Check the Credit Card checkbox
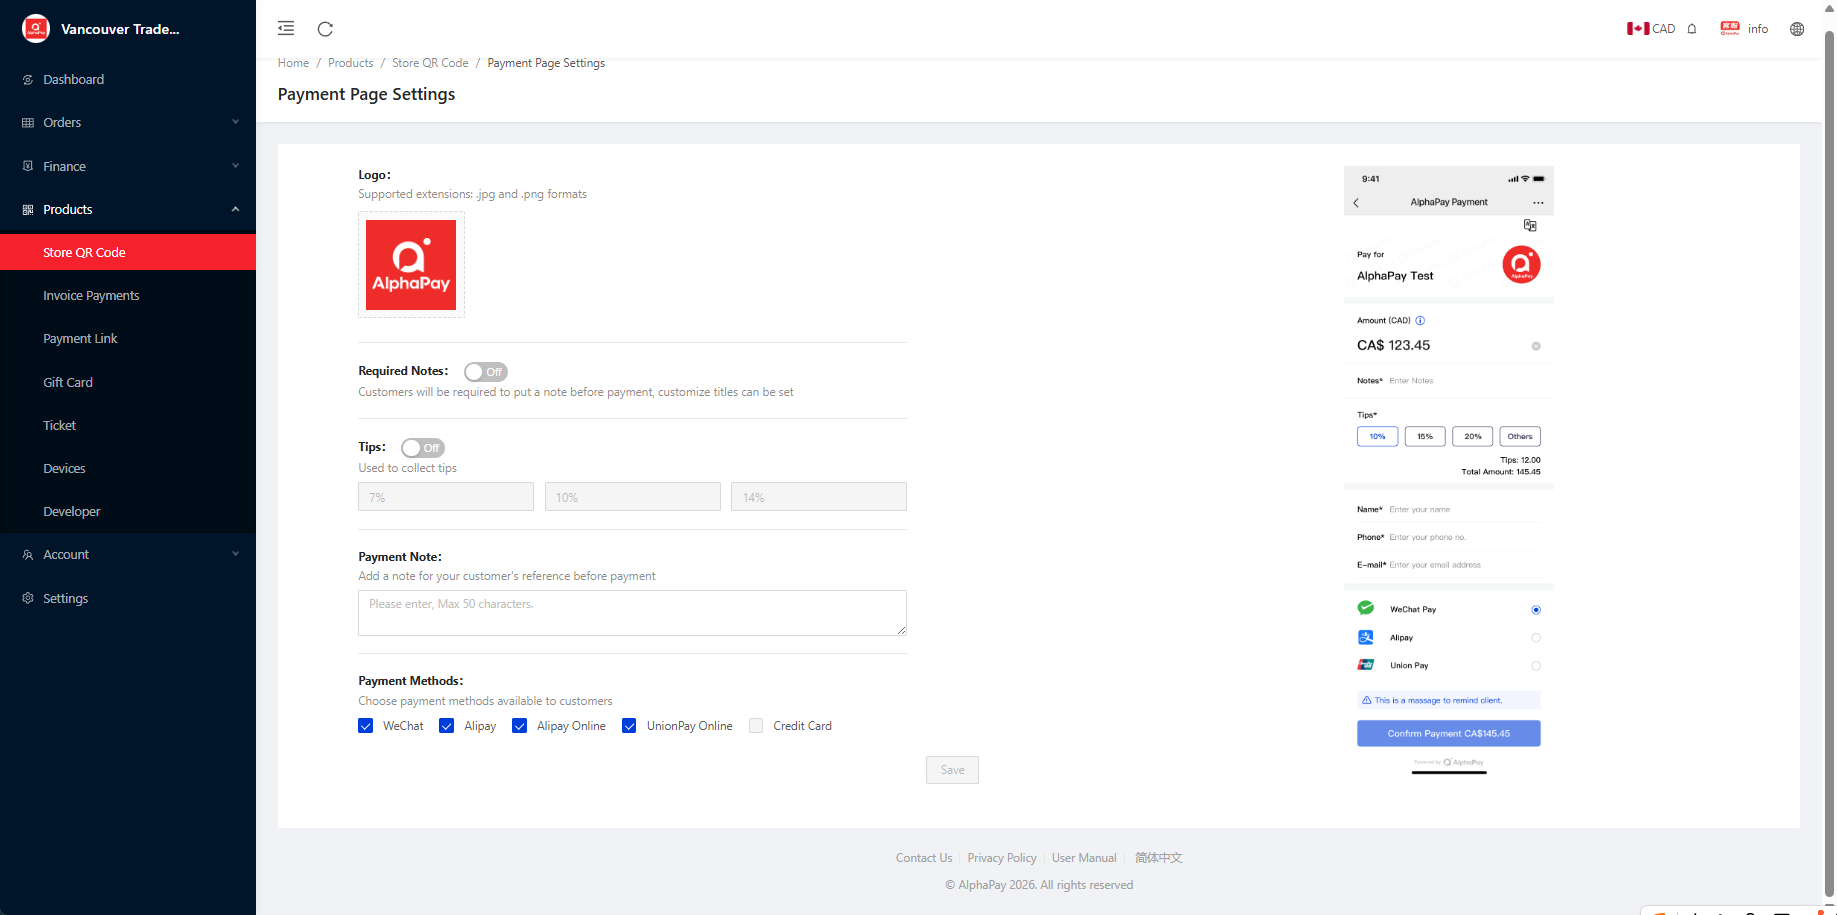 tap(756, 726)
